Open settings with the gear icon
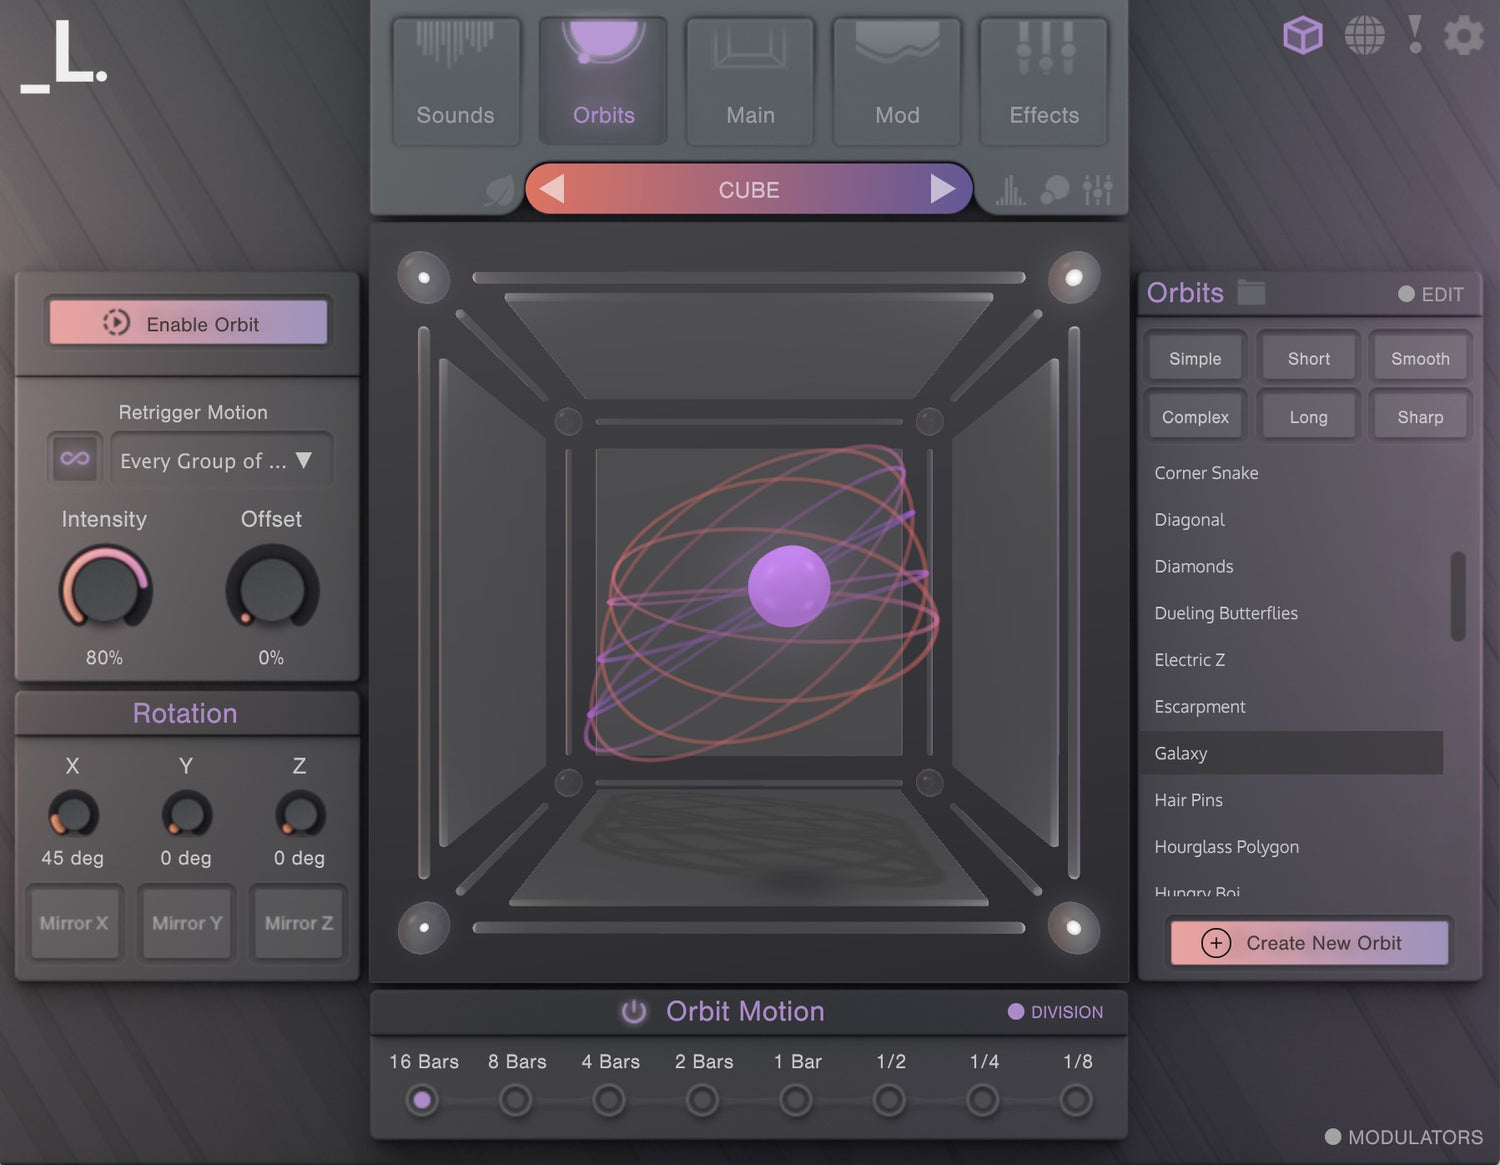This screenshot has width=1500, height=1165. click(x=1463, y=36)
